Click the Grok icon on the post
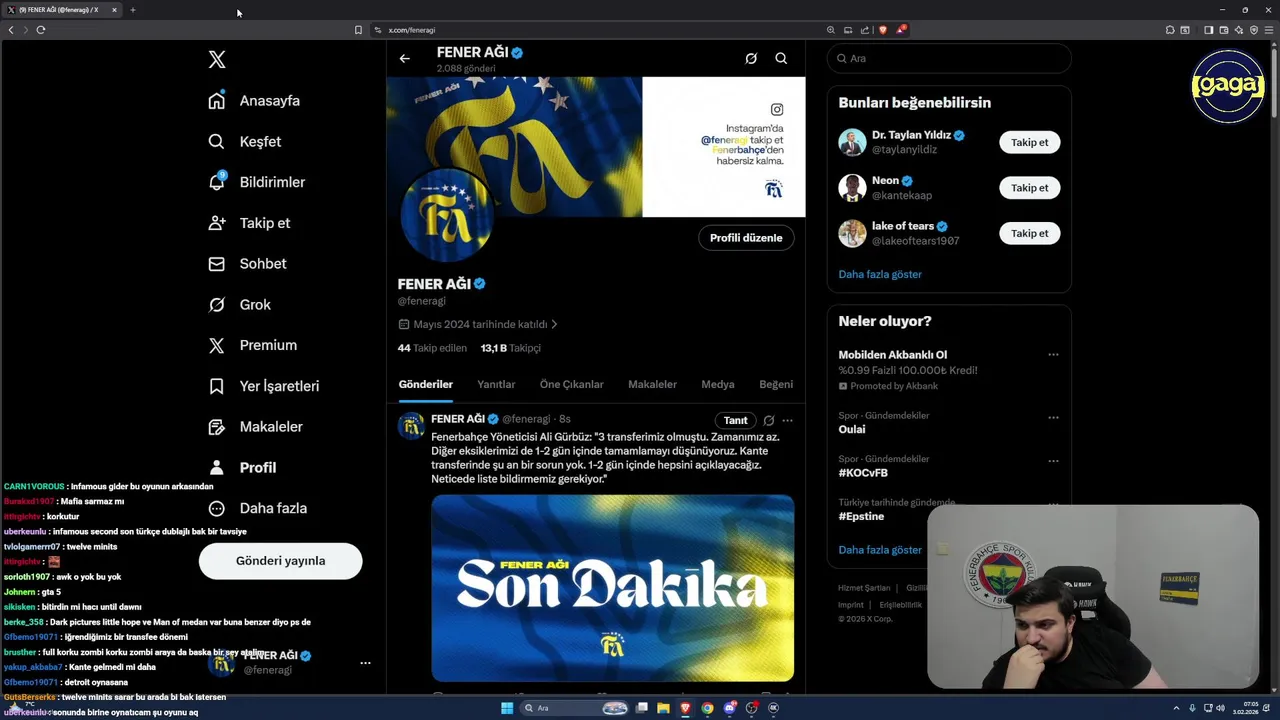 (769, 421)
